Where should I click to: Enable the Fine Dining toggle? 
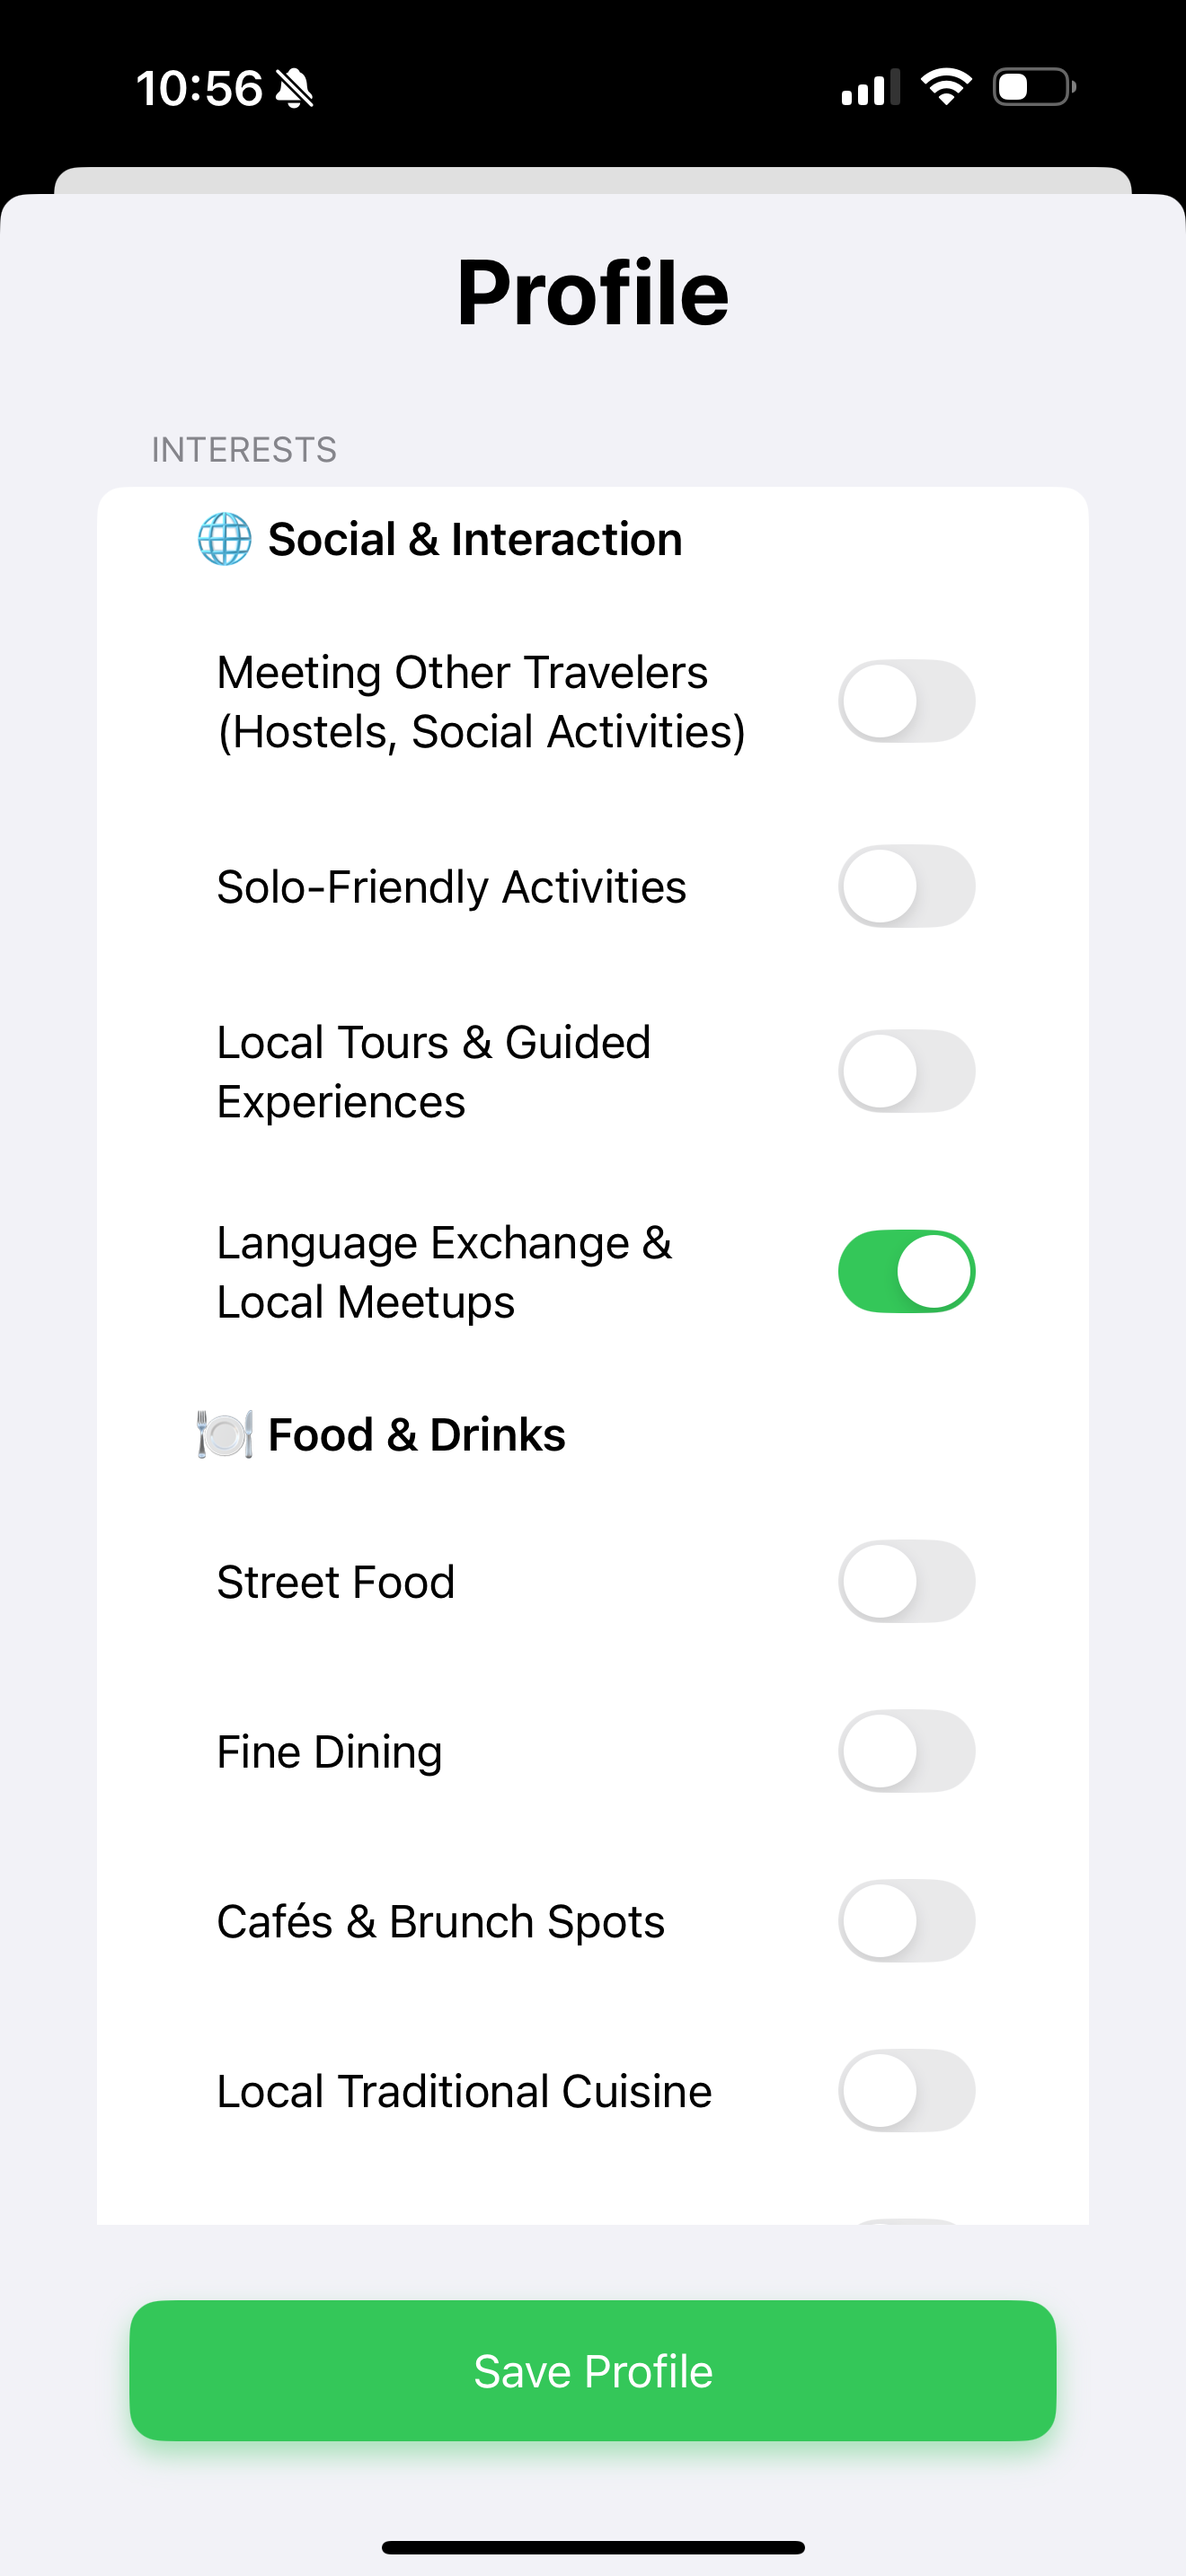(906, 1751)
